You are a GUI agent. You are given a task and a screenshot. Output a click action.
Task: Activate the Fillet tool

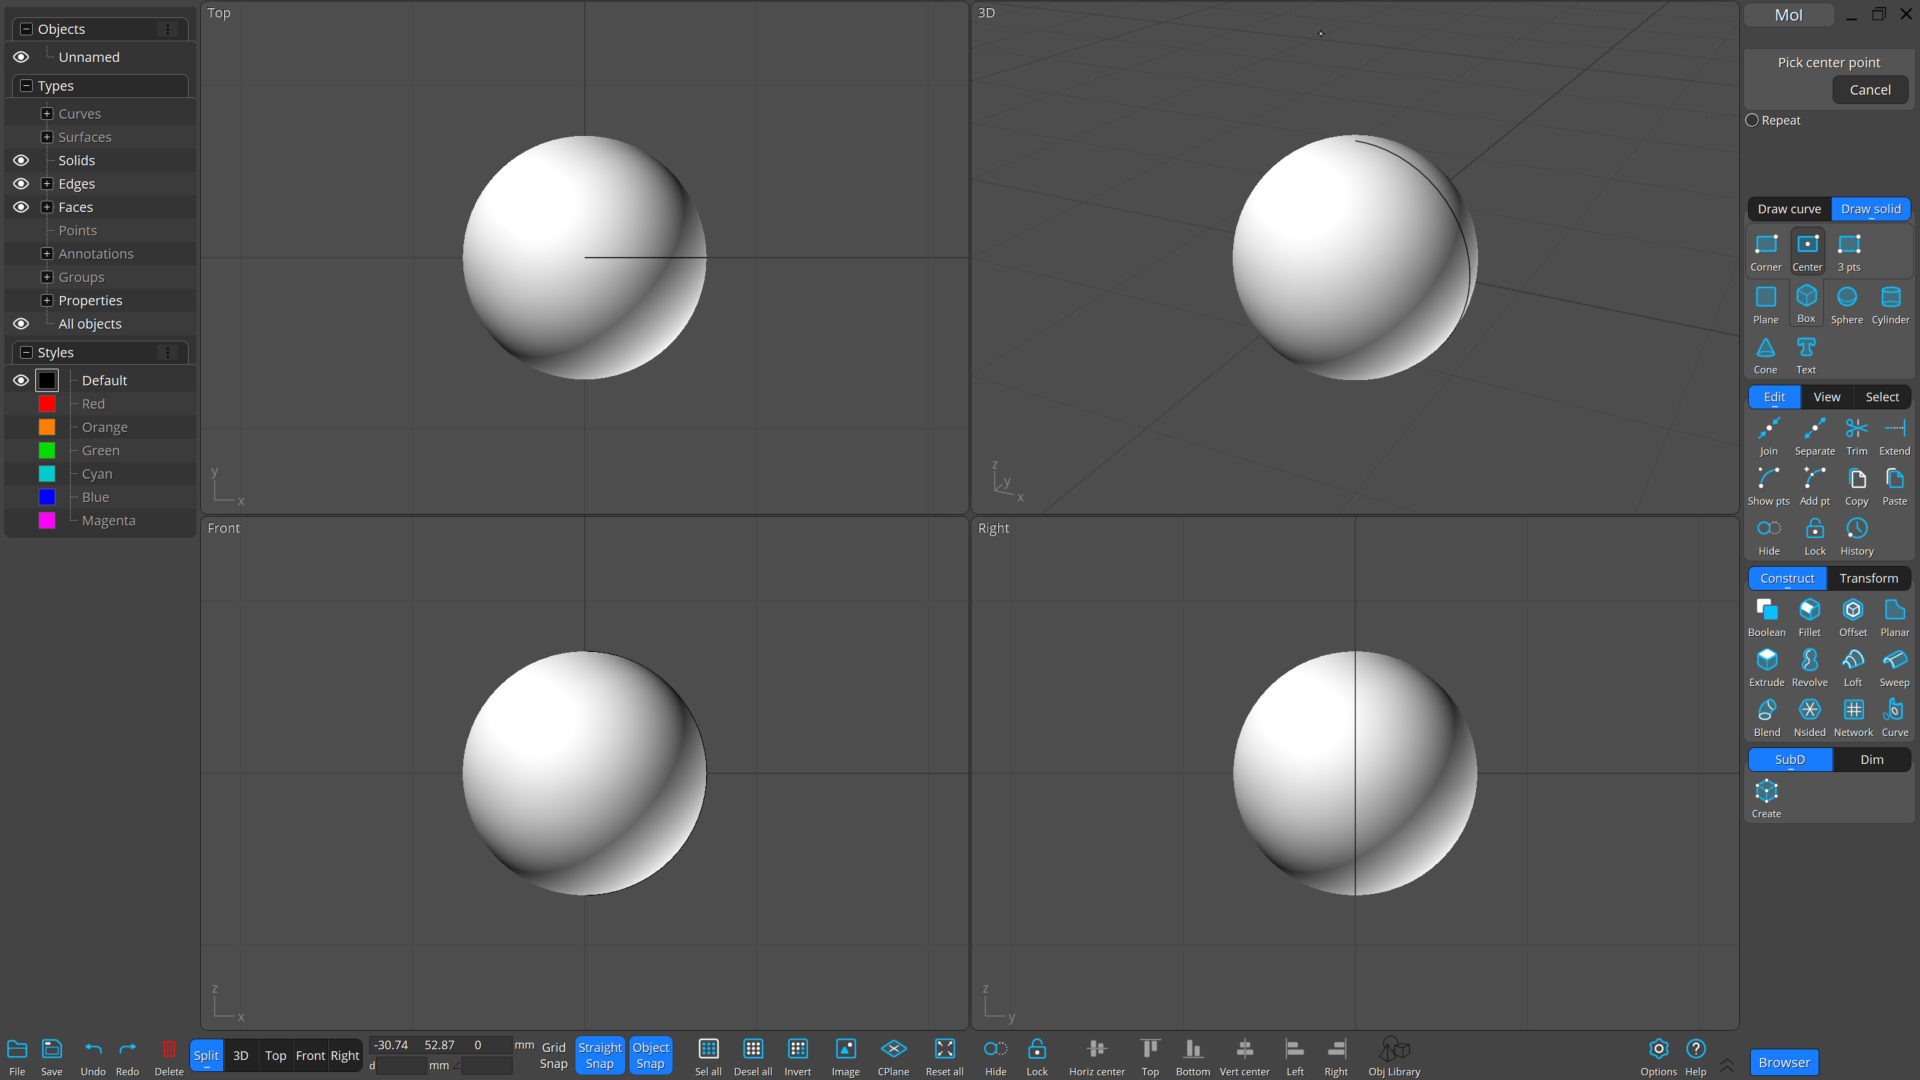pos(1809,616)
